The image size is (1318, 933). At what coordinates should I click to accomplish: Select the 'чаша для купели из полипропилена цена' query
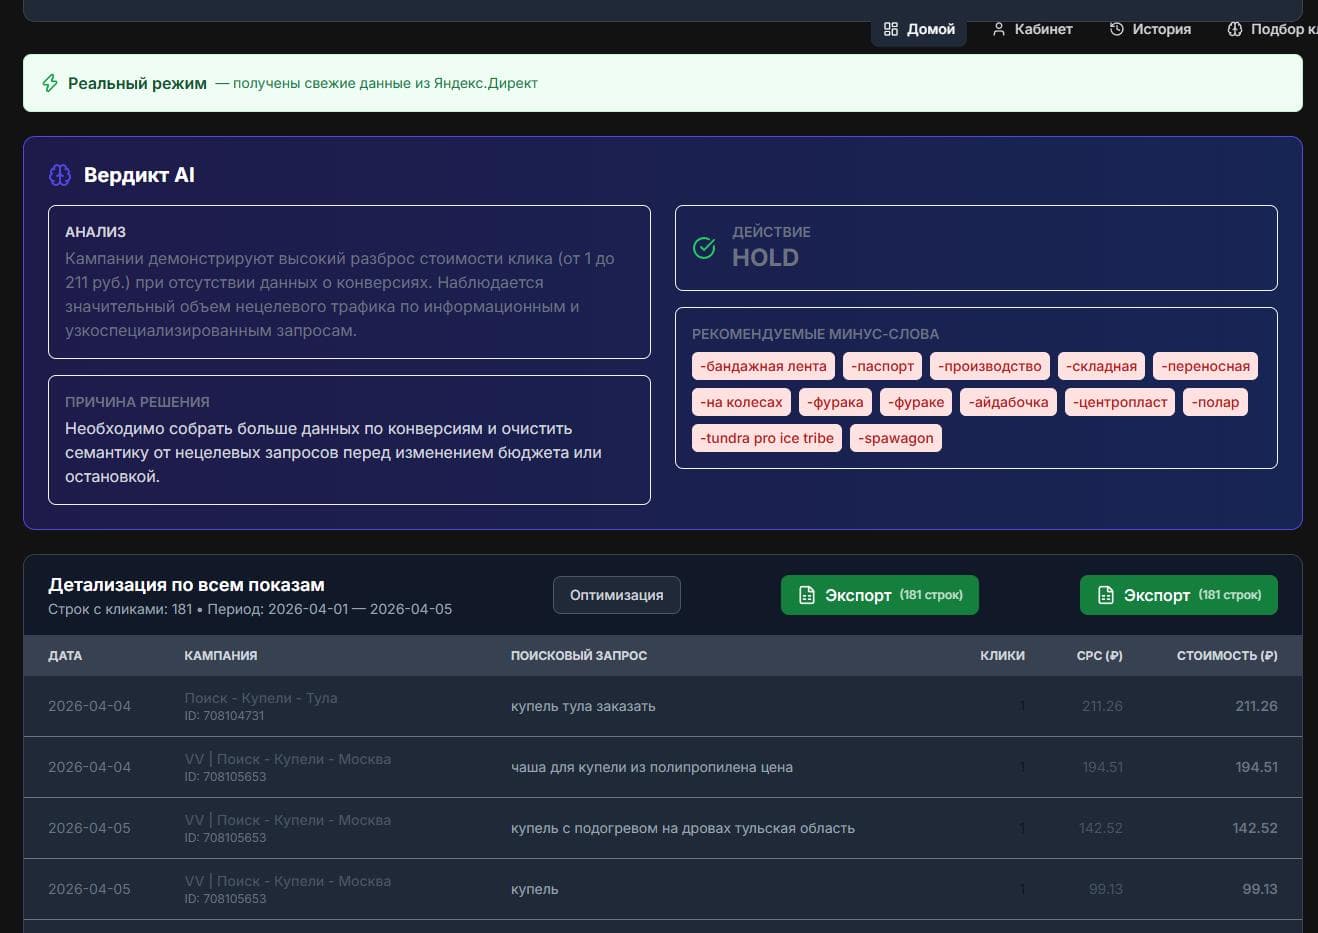pos(651,767)
